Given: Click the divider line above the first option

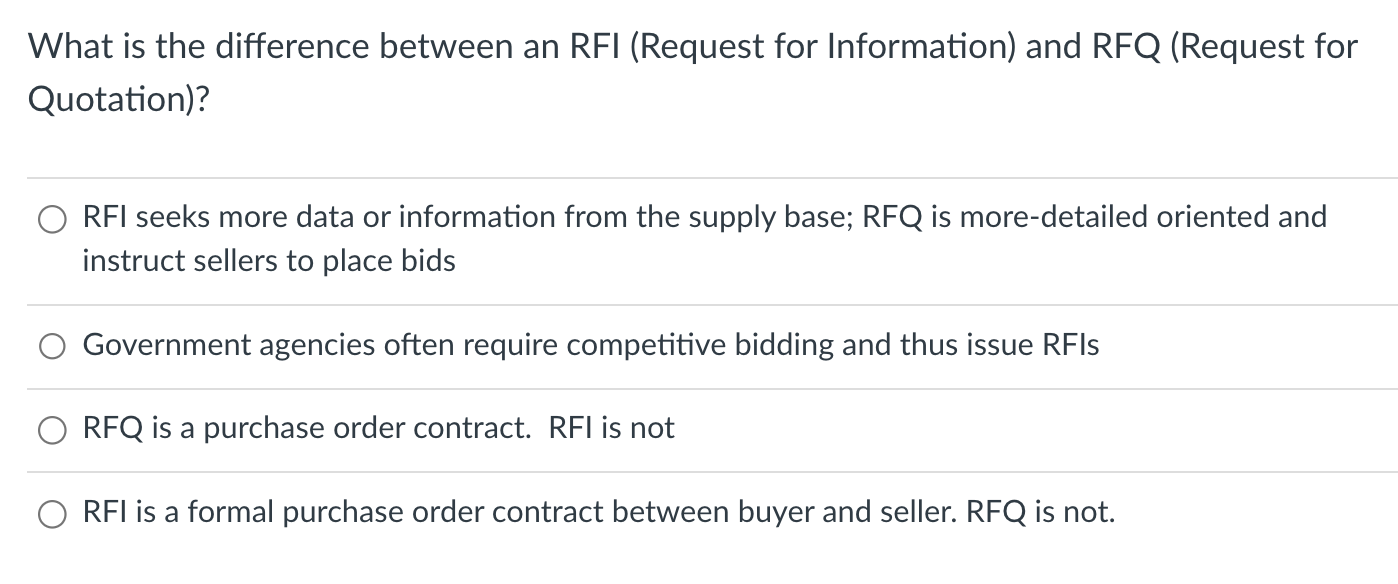Looking at the screenshot, I should point(700,176).
